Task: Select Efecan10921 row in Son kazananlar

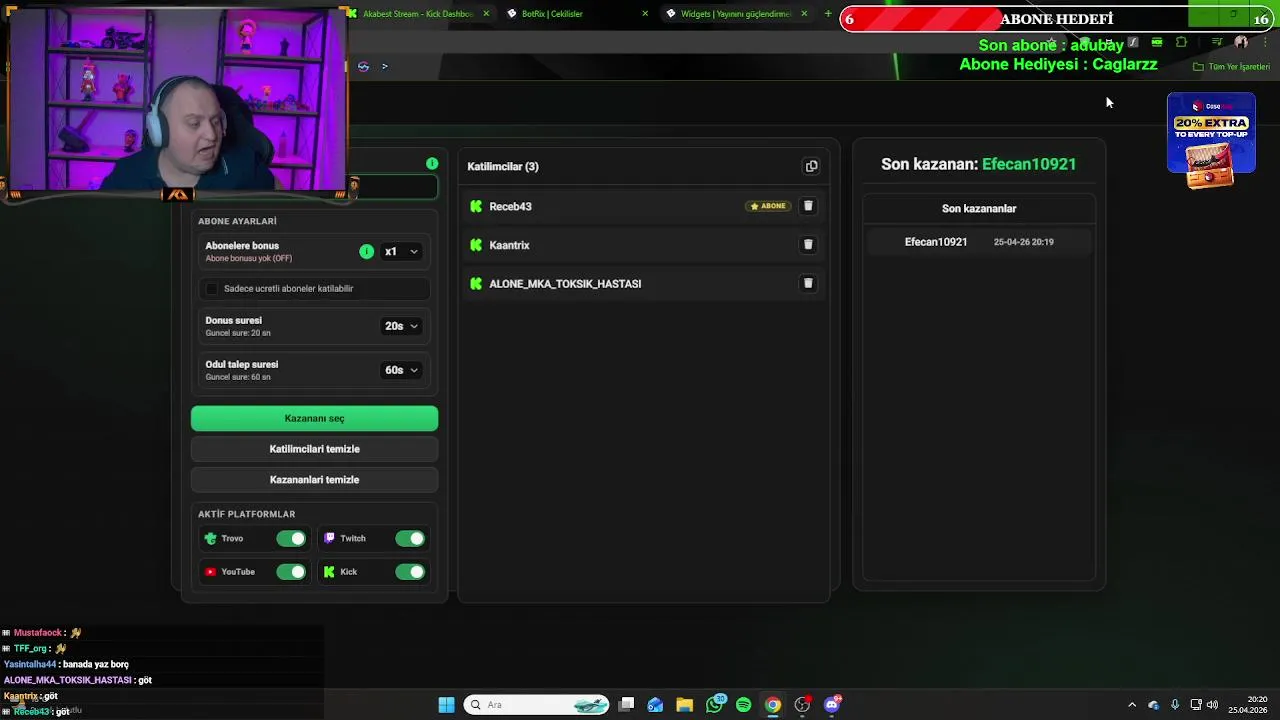Action: [979, 242]
